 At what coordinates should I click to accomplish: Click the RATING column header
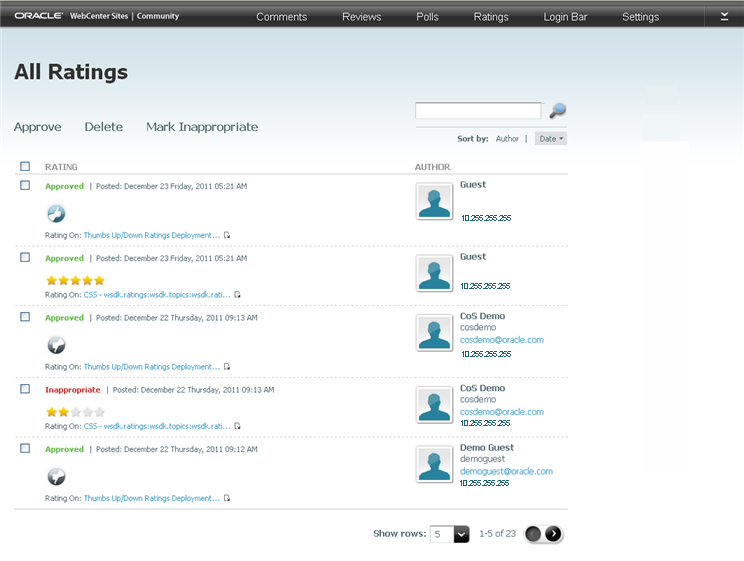pyautogui.click(x=61, y=167)
